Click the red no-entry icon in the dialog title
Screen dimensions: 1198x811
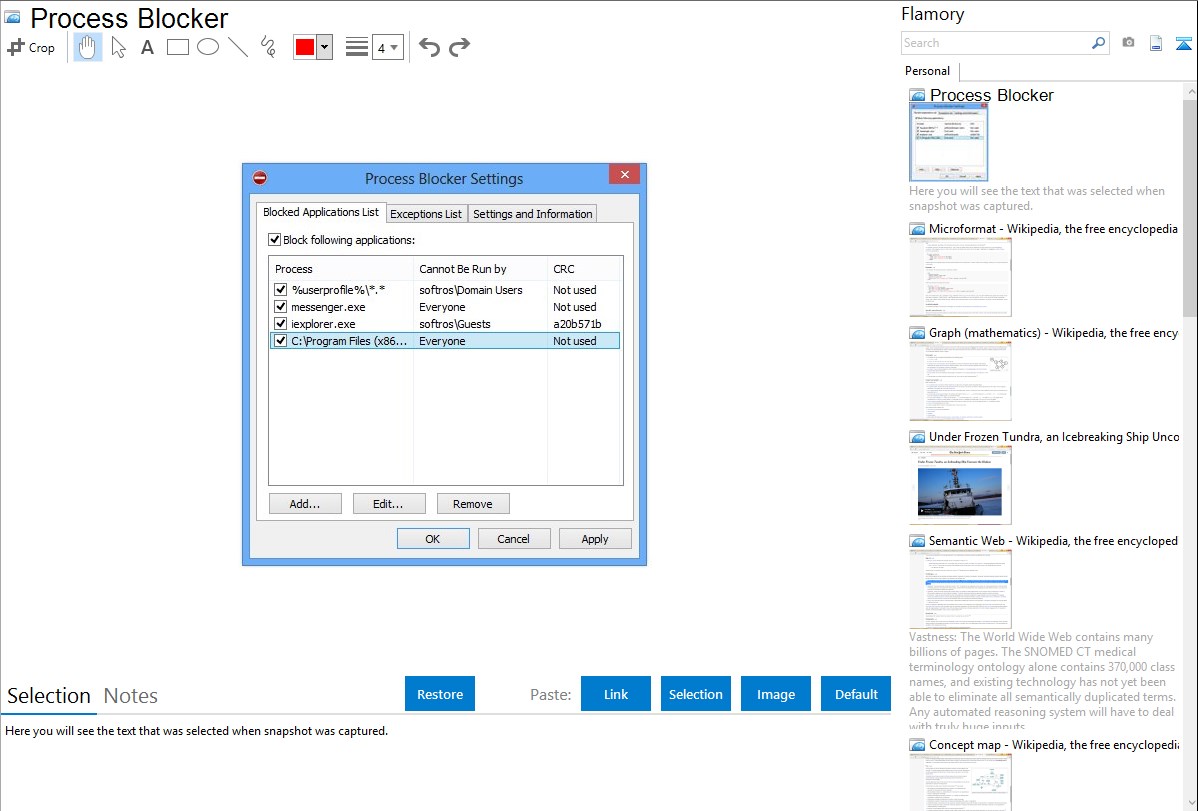pyautogui.click(x=260, y=178)
